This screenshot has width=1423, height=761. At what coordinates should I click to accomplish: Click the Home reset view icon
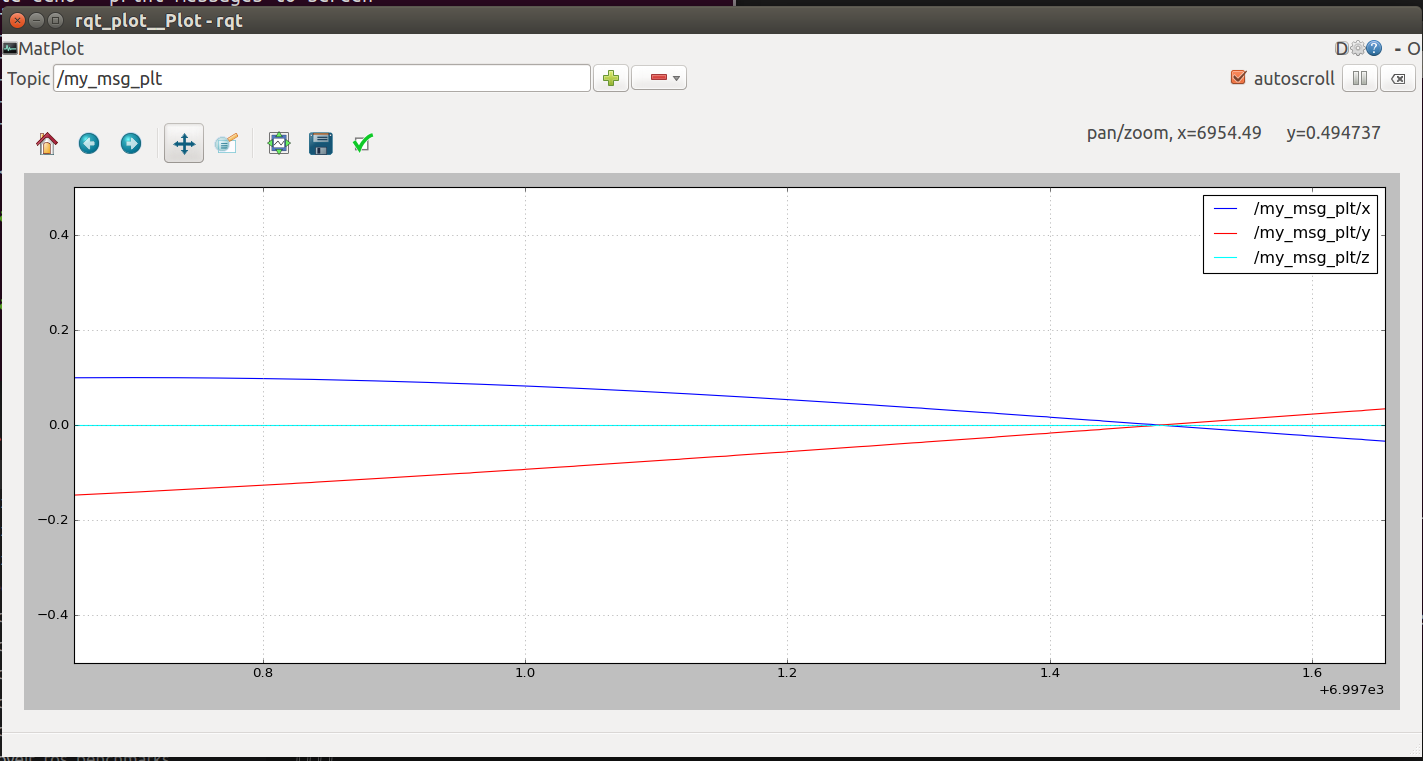[x=46, y=143]
